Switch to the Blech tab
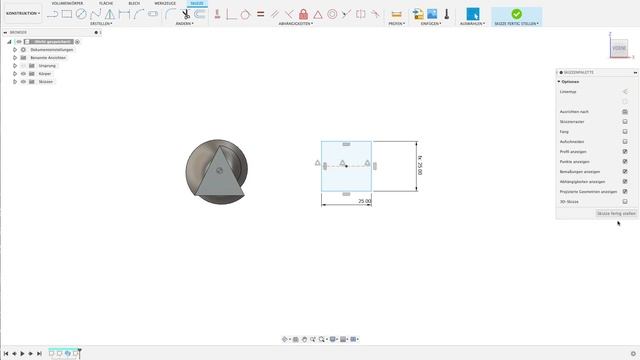 (x=134, y=3)
